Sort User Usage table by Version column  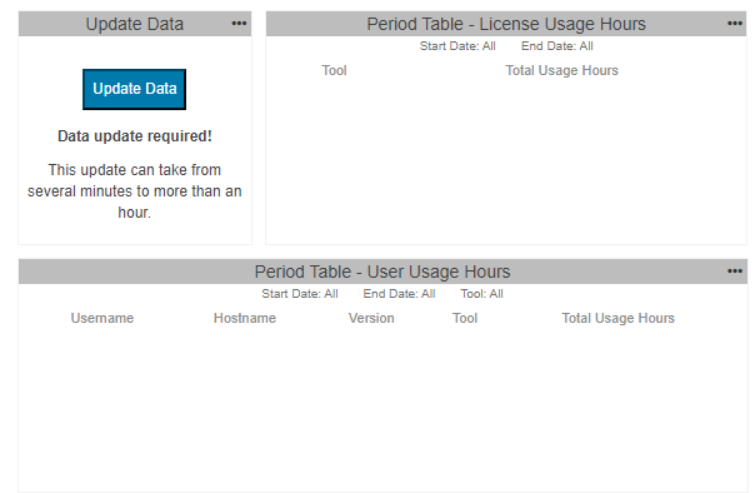(371, 318)
